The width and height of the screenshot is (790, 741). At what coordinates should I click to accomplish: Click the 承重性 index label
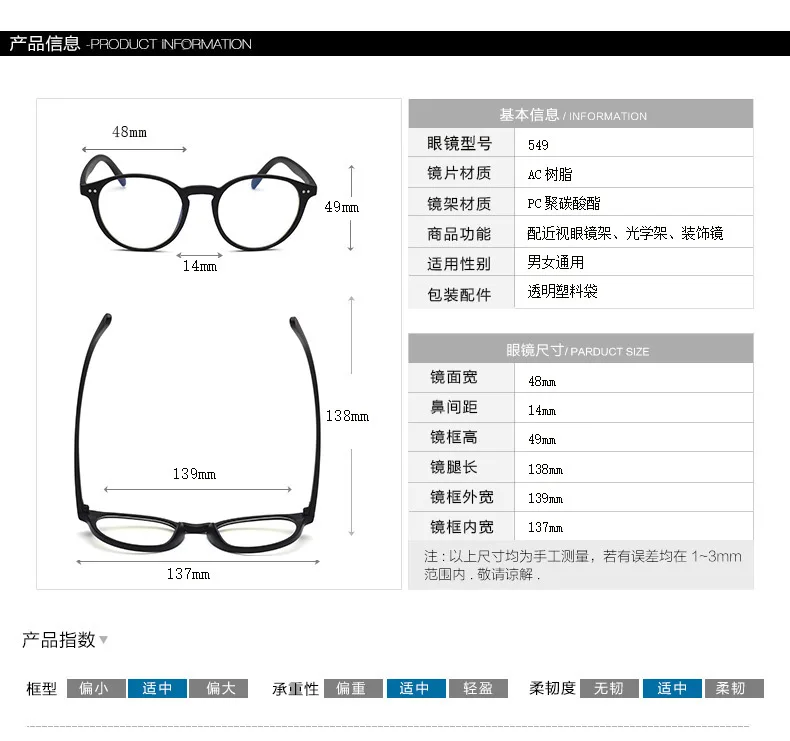[295, 689]
